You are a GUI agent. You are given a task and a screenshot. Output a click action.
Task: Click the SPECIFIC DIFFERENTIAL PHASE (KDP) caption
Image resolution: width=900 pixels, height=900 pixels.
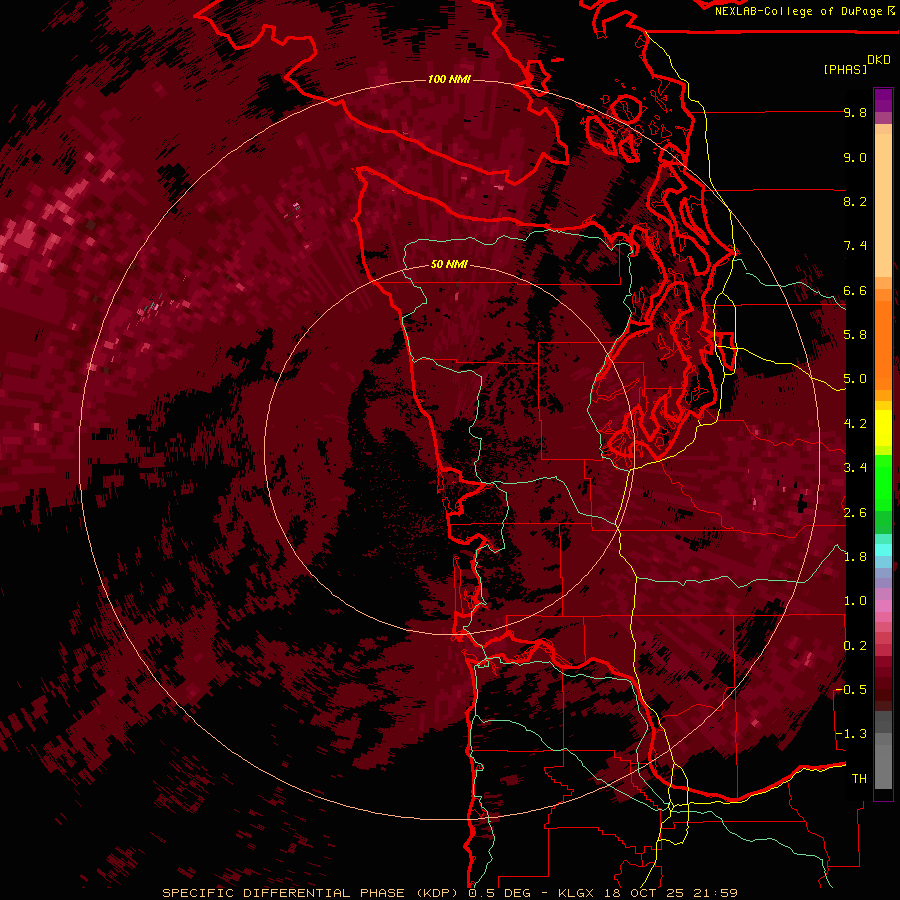pyautogui.click(x=310, y=893)
